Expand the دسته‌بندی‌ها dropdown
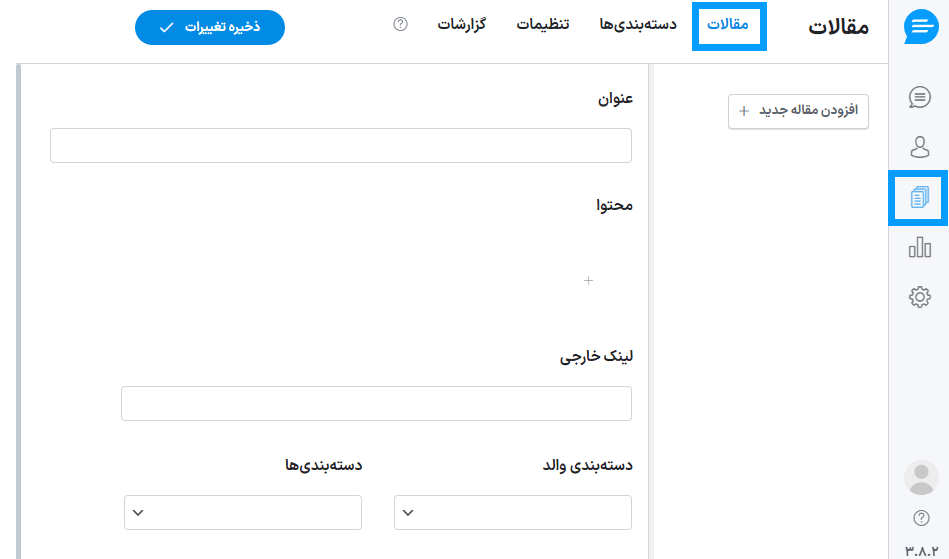This screenshot has height=559, width=949. pyautogui.click(x=243, y=512)
